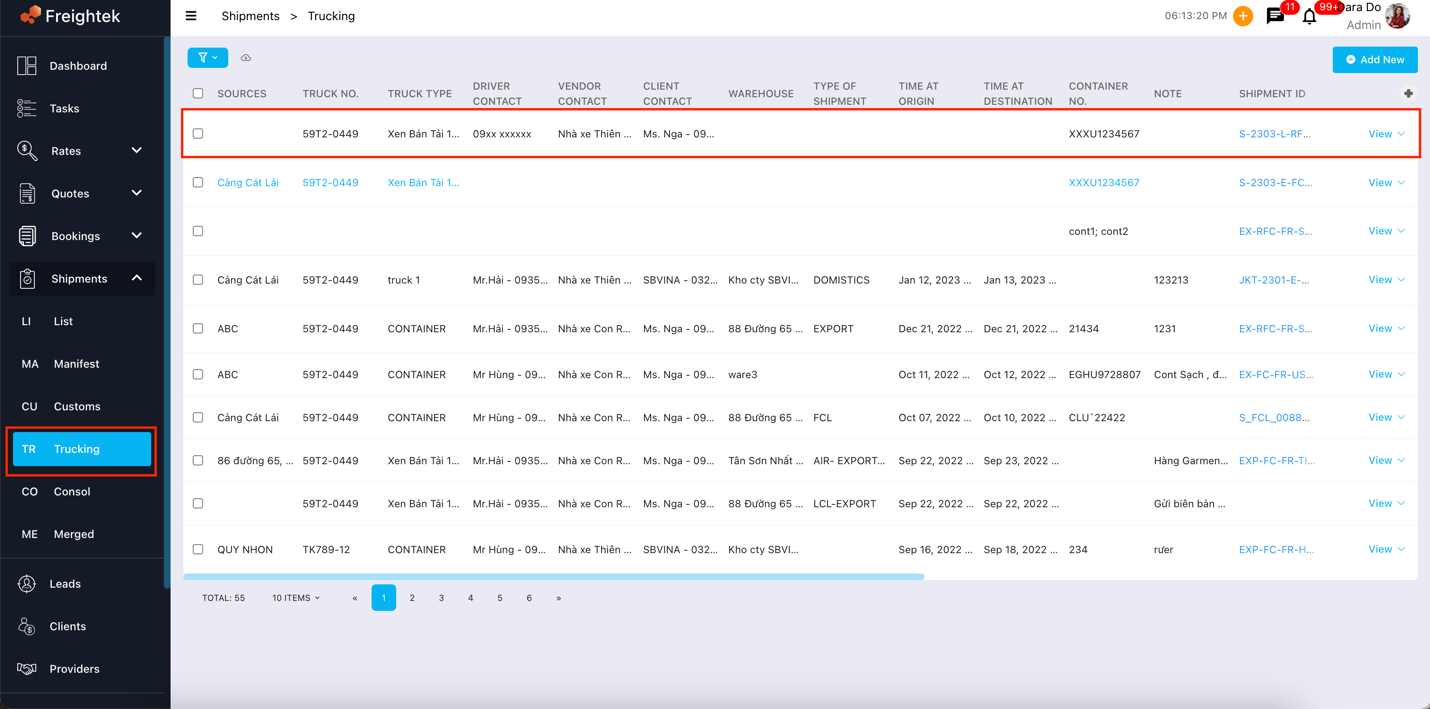The width and height of the screenshot is (1430, 709).
Task: Click the SHIPMENT ID column header
Action: [1272, 93]
